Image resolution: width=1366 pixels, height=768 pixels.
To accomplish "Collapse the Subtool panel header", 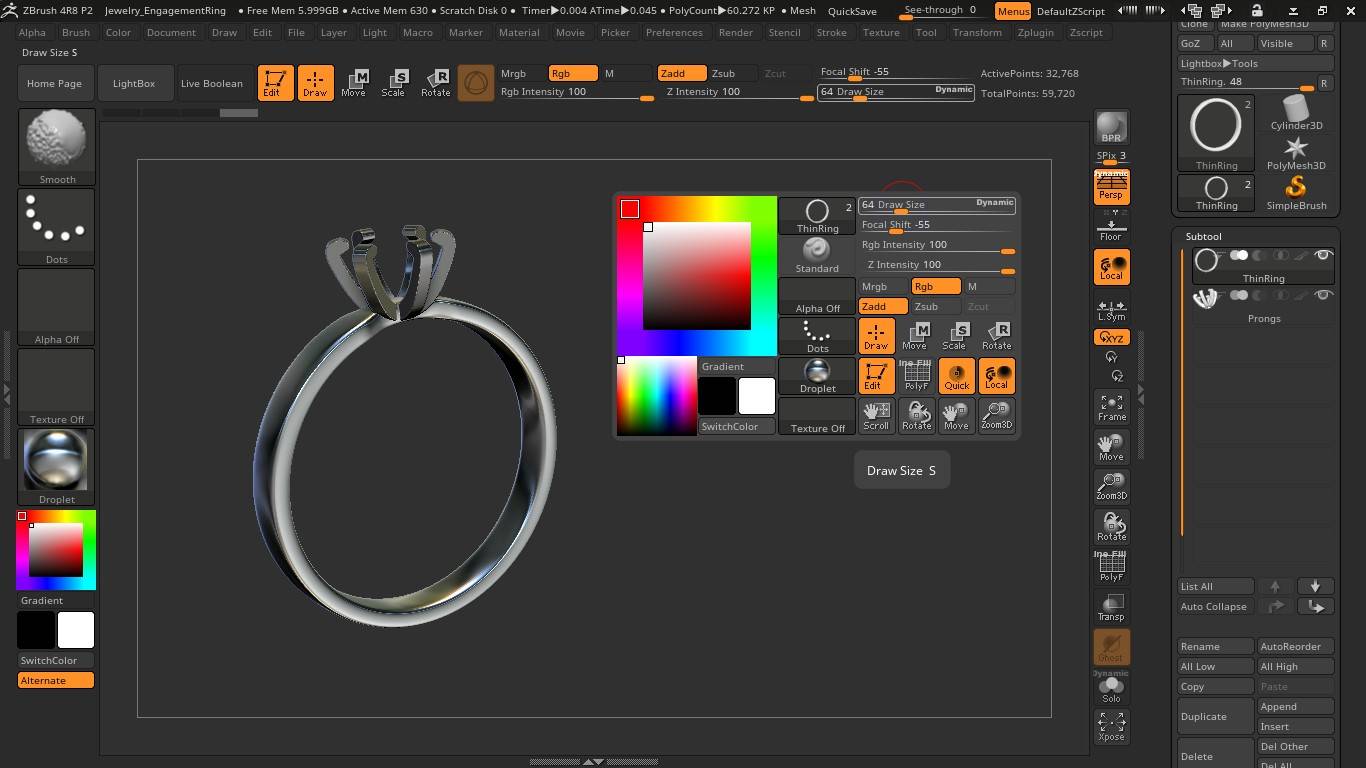I will [1204, 237].
